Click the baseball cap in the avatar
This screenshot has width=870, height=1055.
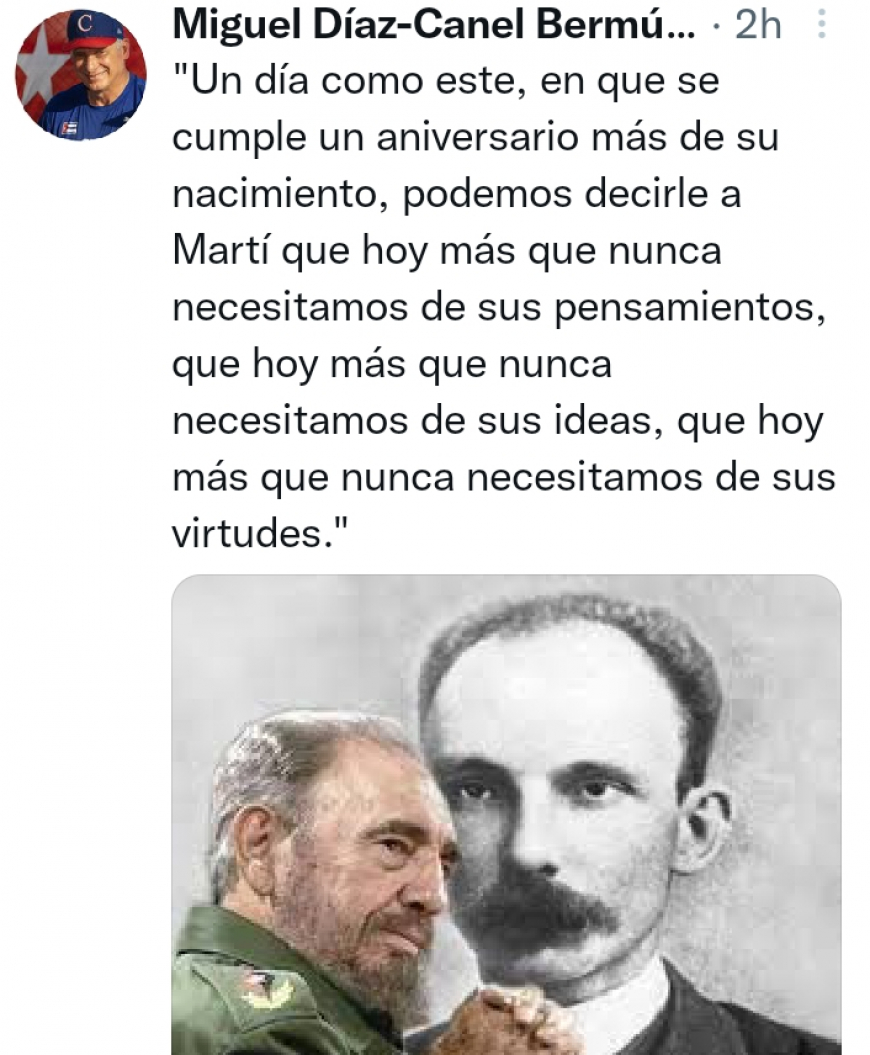pyautogui.click(x=89, y=32)
